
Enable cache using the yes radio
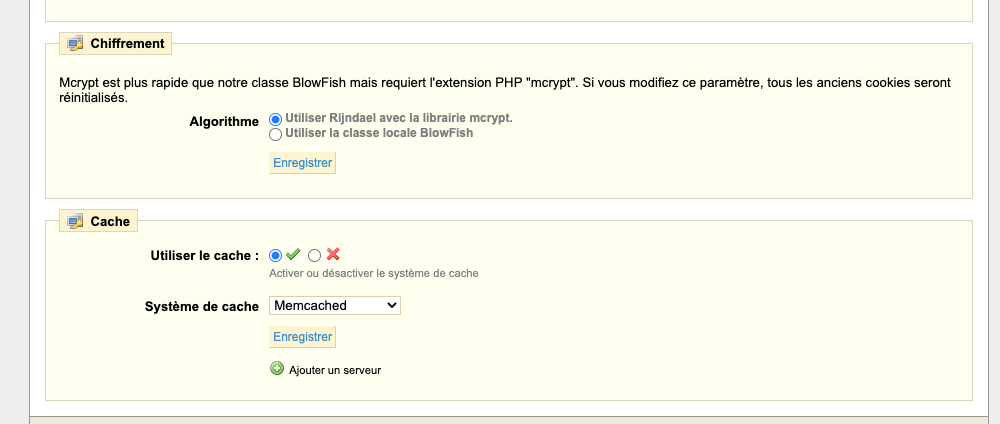click(x=276, y=256)
